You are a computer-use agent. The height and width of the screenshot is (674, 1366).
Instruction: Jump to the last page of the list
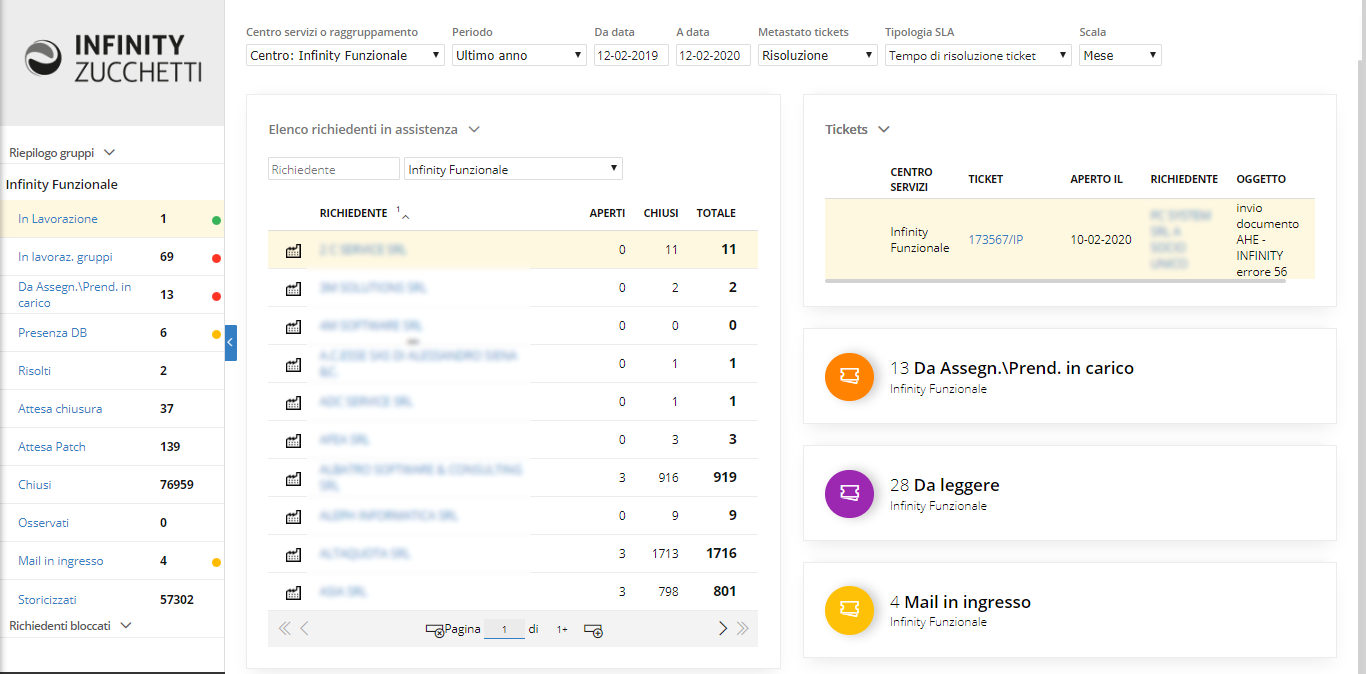[x=742, y=629]
